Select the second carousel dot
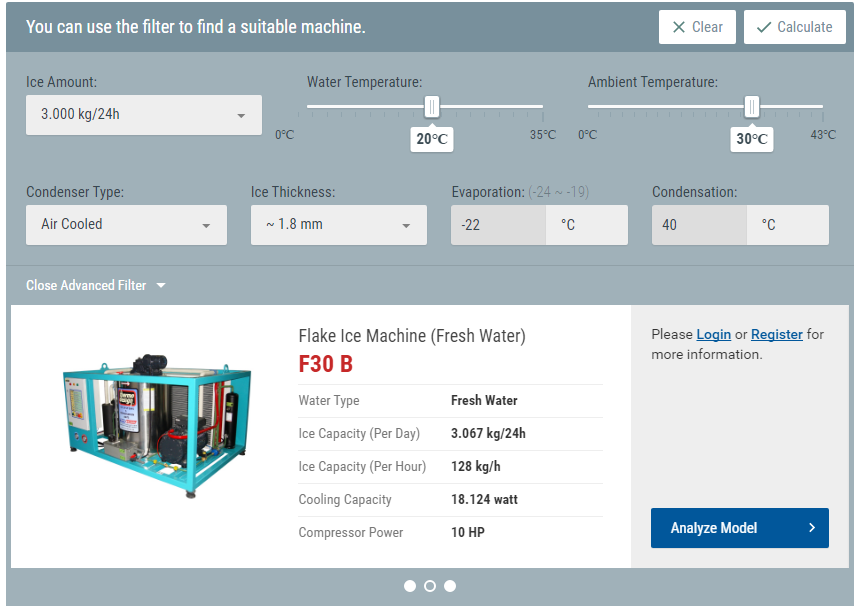The image size is (860, 609). [430, 586]
